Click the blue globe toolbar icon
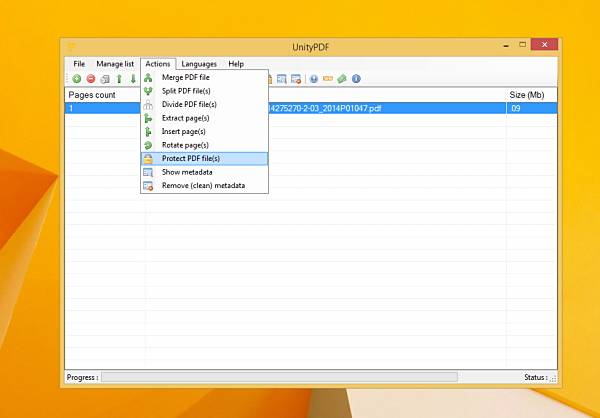This screenshot has width=600, height=418. pyautogui.click(x=314, y=79)
